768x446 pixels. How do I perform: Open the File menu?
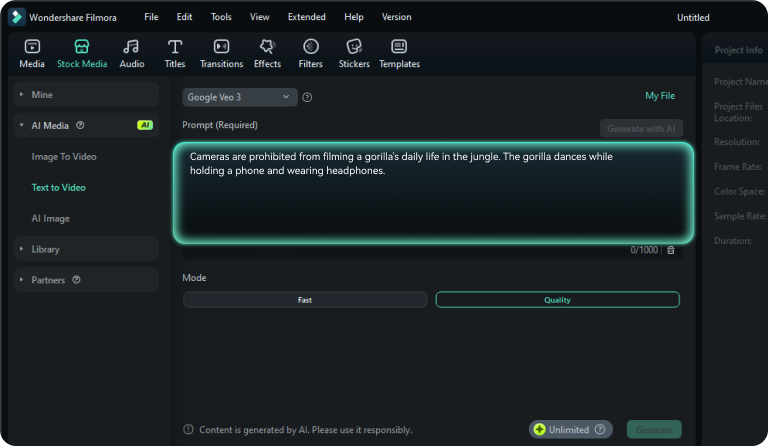[x=151, y=17]
